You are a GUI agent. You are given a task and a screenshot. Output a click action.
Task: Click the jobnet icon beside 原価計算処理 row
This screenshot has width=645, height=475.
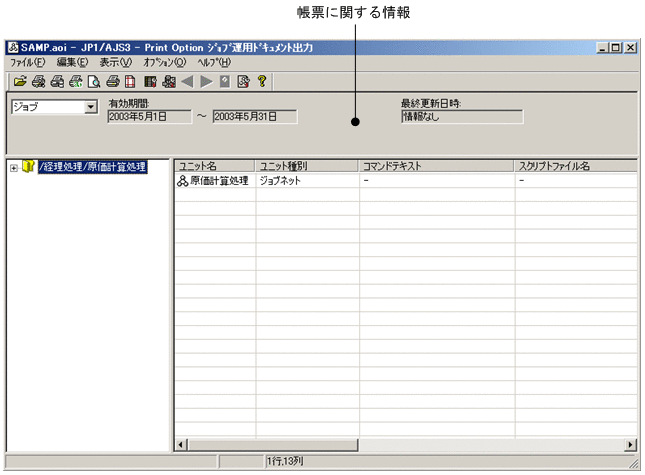point(182,181)
